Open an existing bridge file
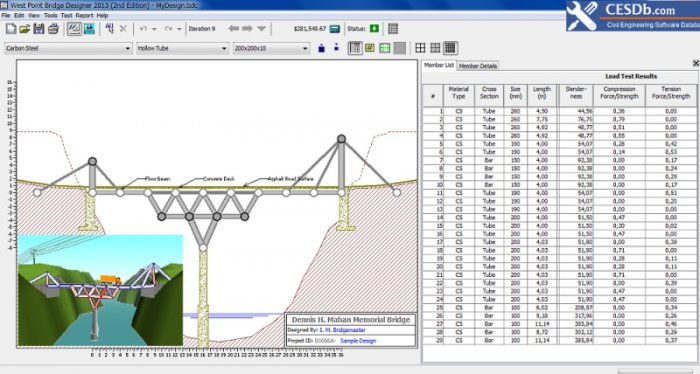Image resolution: width=700 pixels, height=374 pixels. pyautogui.click(x=25, y=29)
